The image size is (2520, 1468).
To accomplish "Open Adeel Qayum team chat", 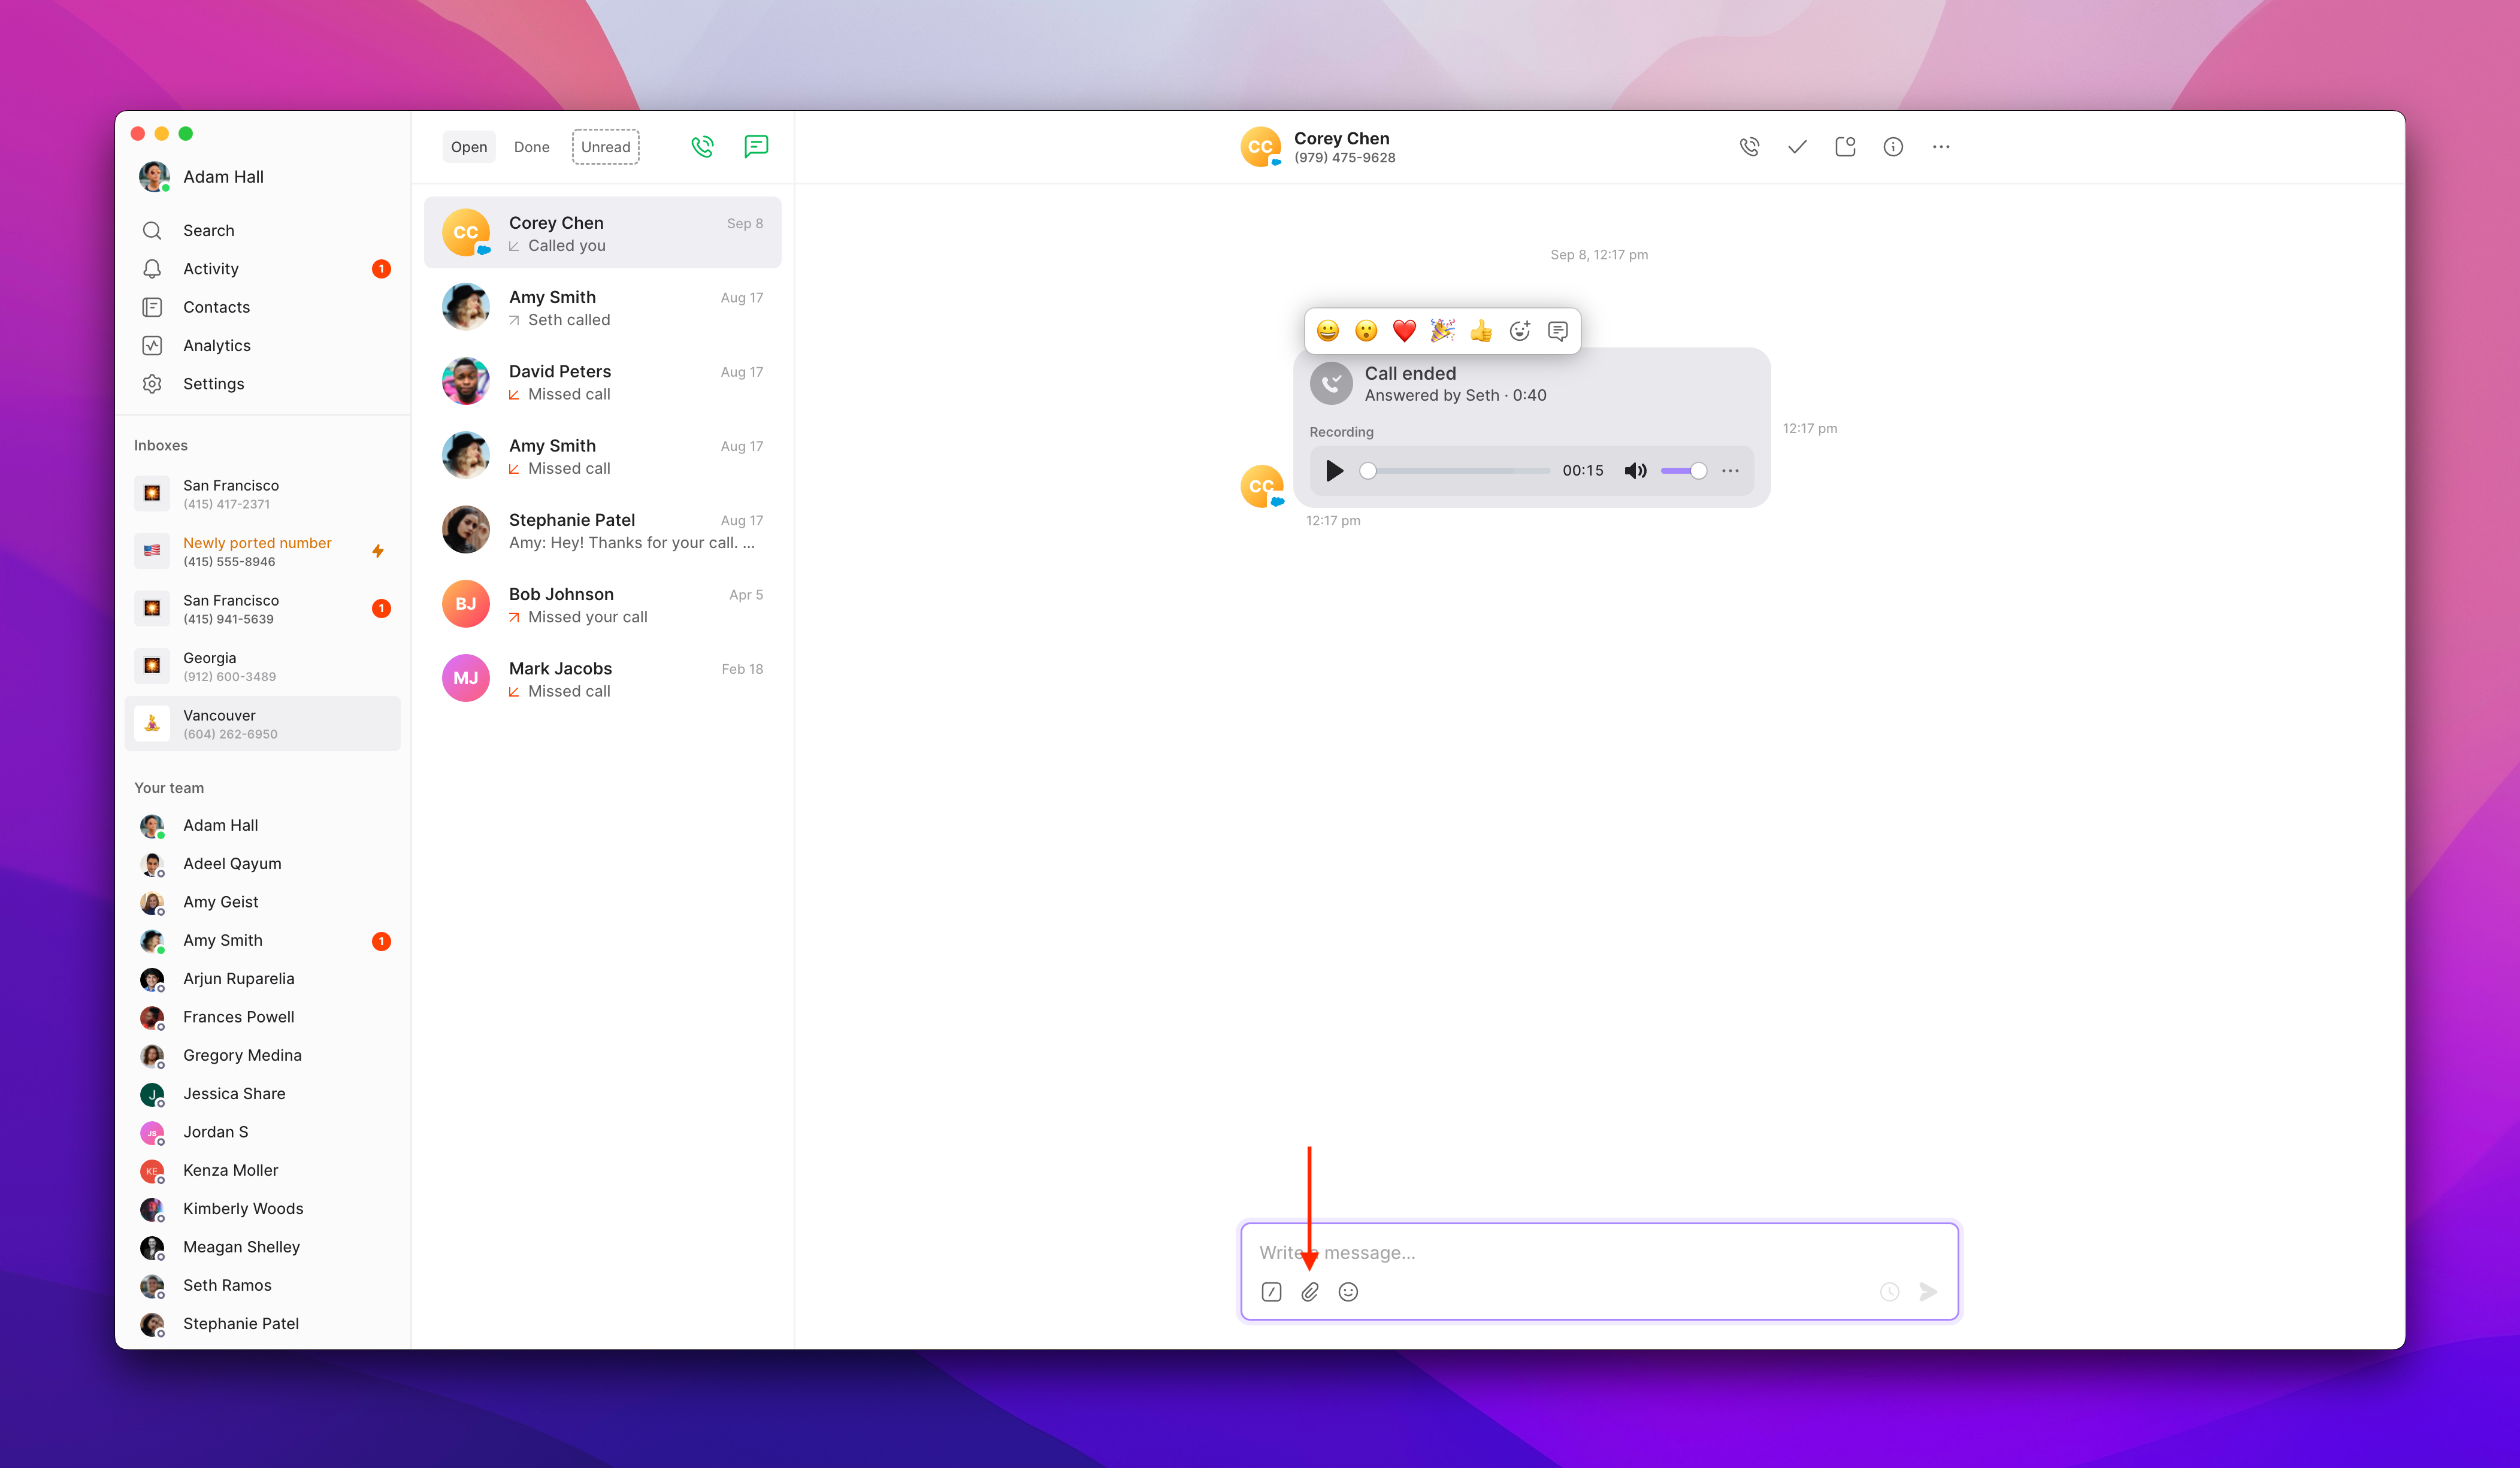I will click(x=263, y=864).
